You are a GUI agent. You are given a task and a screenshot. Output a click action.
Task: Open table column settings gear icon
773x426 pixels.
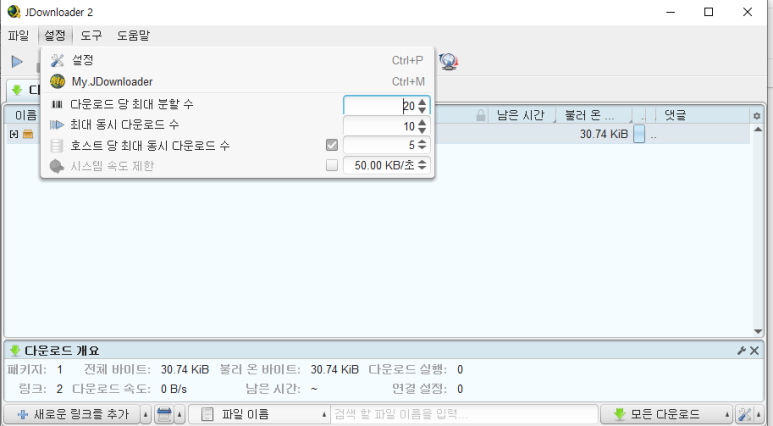coord(757,116)
